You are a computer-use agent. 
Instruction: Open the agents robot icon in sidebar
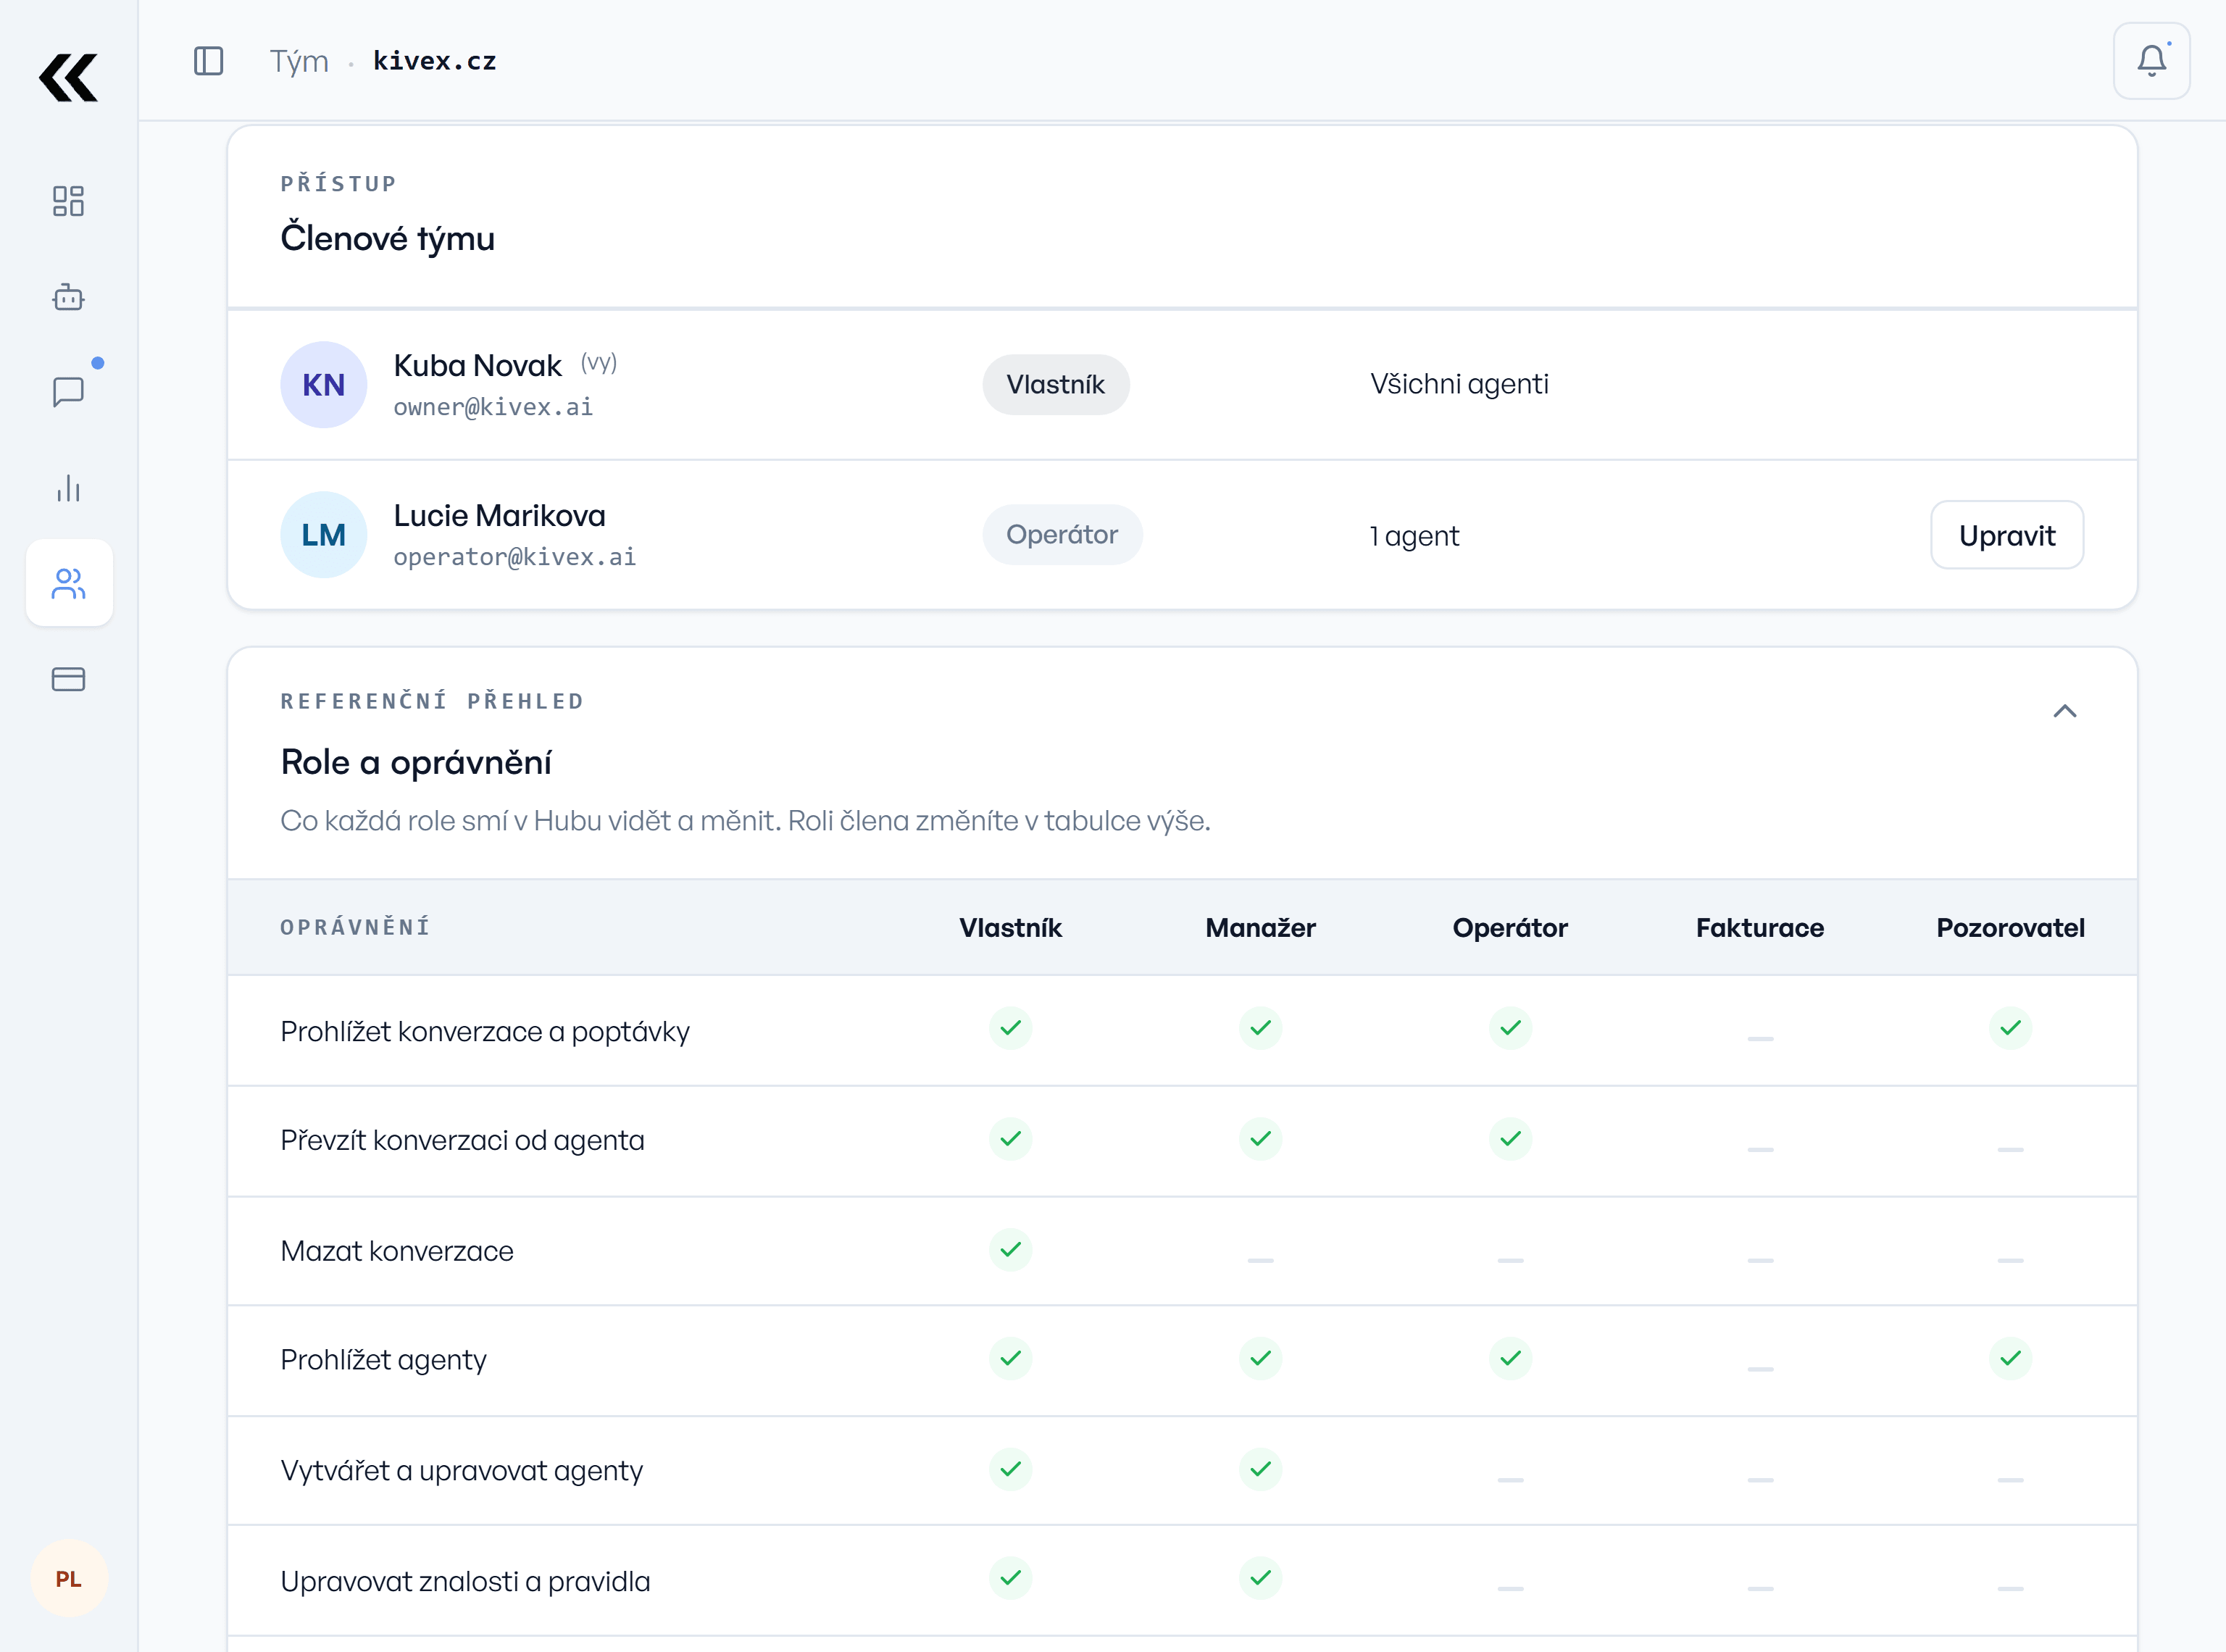coord(68,297)
